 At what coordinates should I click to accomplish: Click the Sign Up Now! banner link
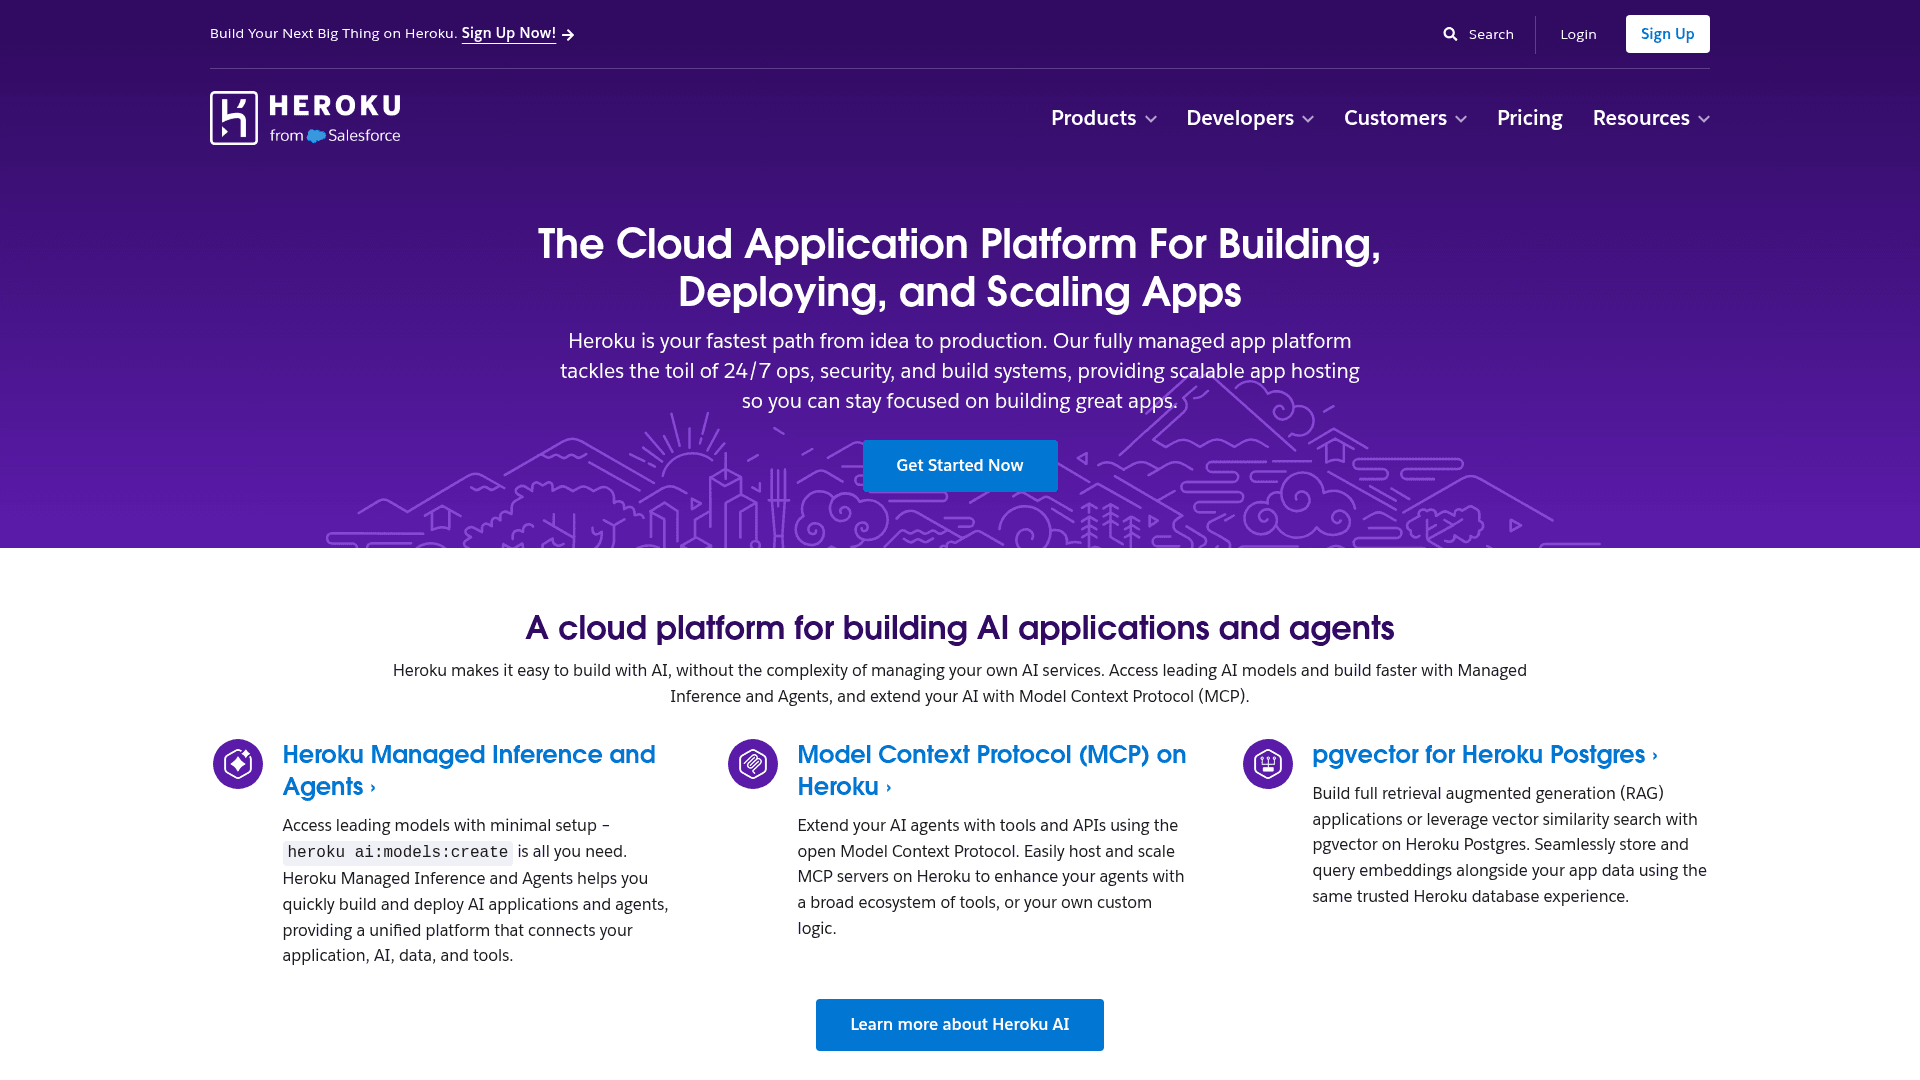pos(508,33)
